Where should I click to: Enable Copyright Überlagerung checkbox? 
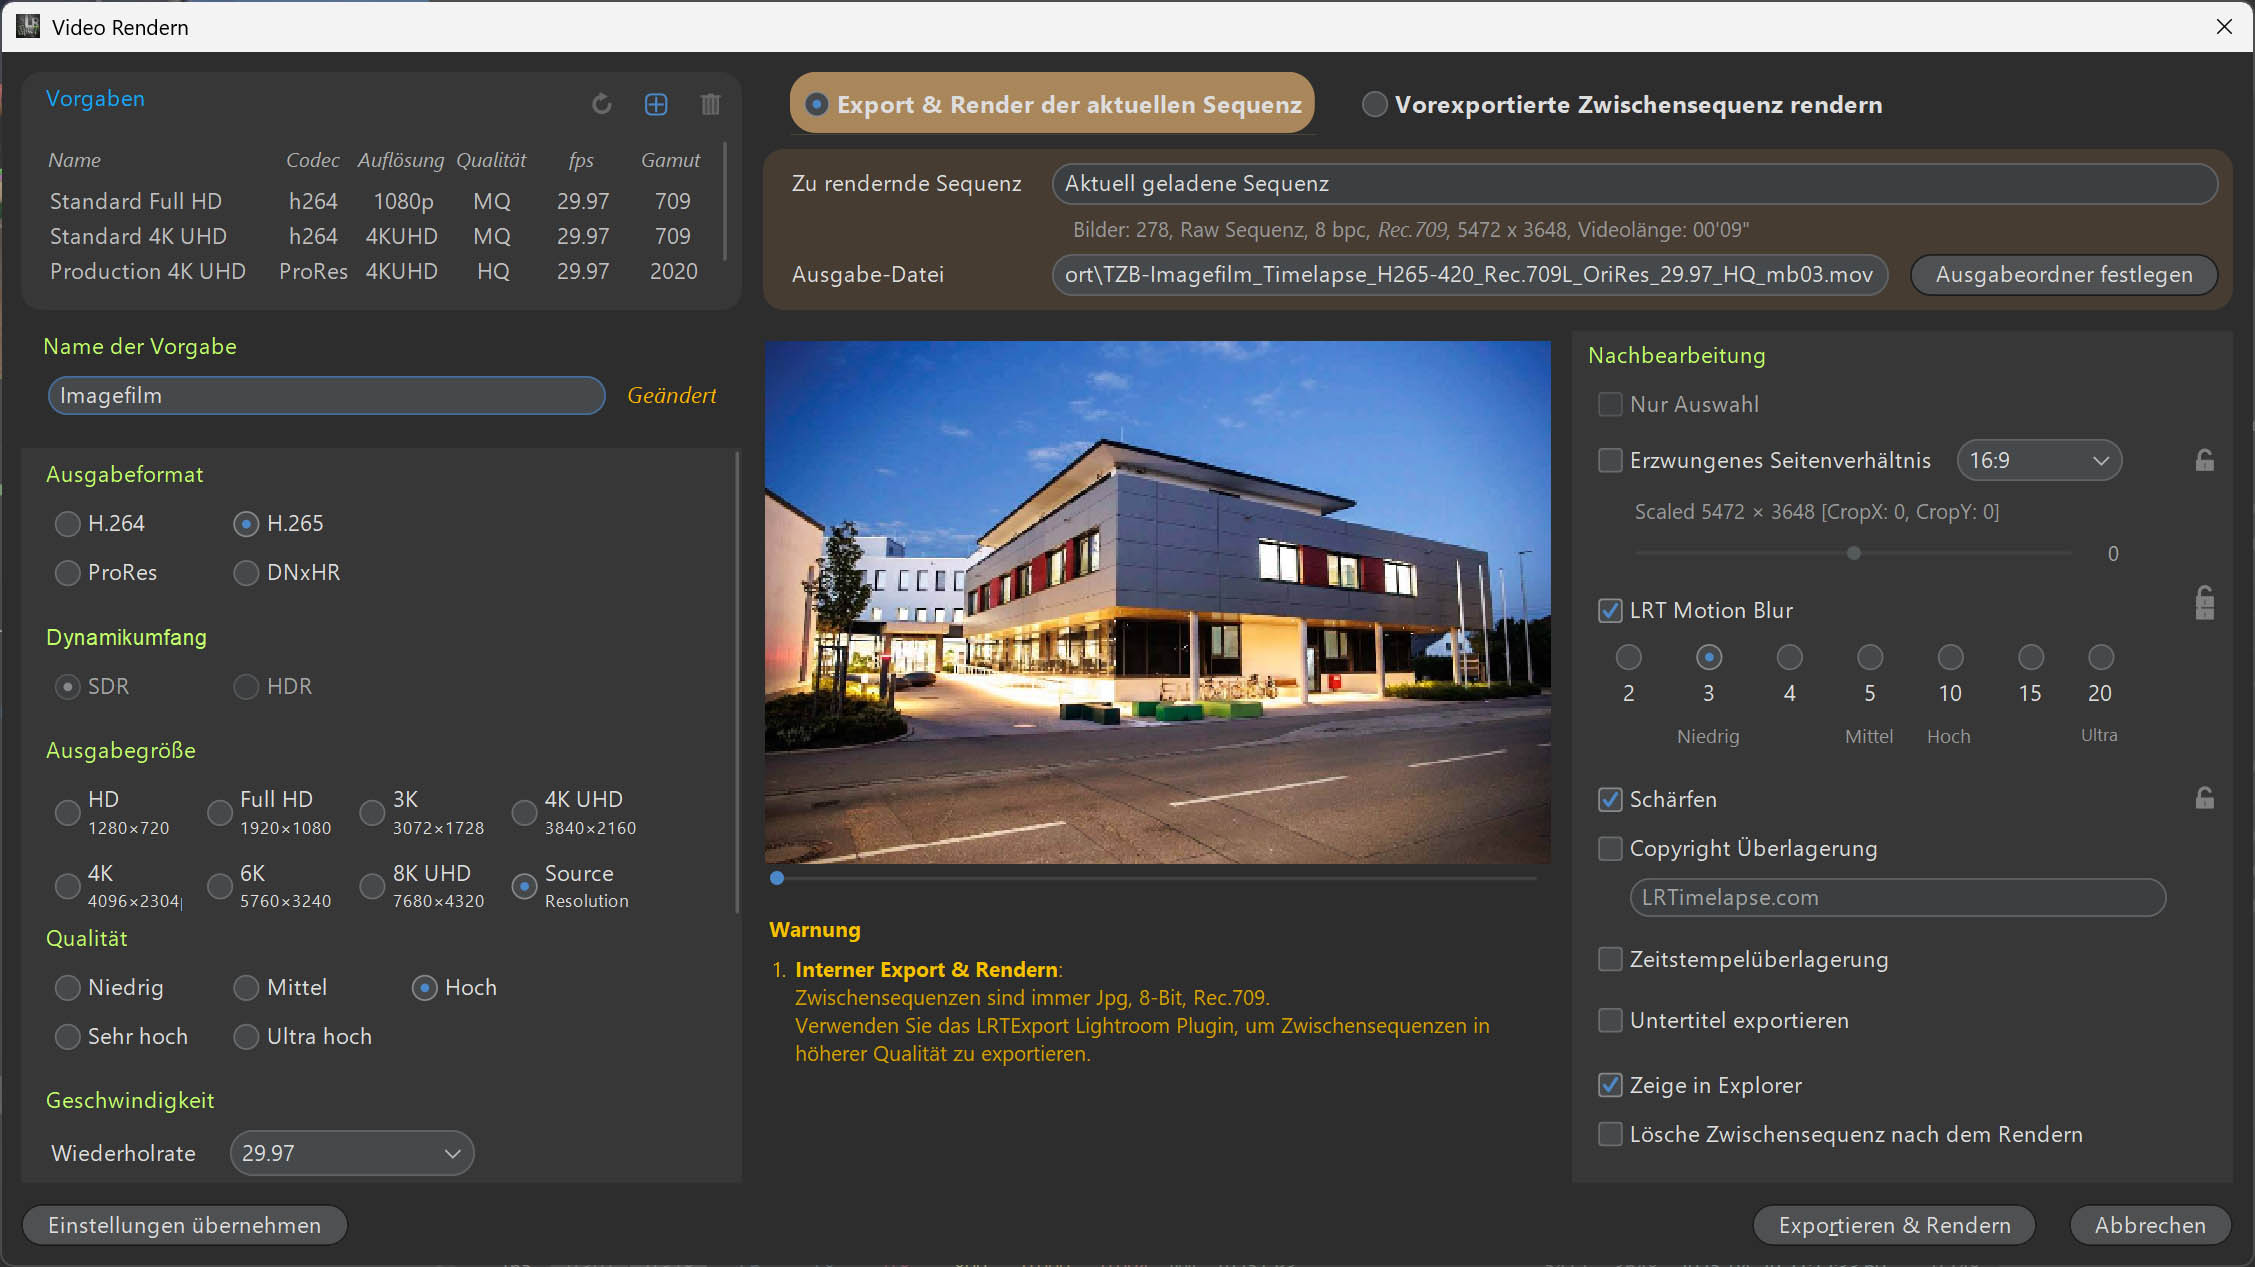1610,848
